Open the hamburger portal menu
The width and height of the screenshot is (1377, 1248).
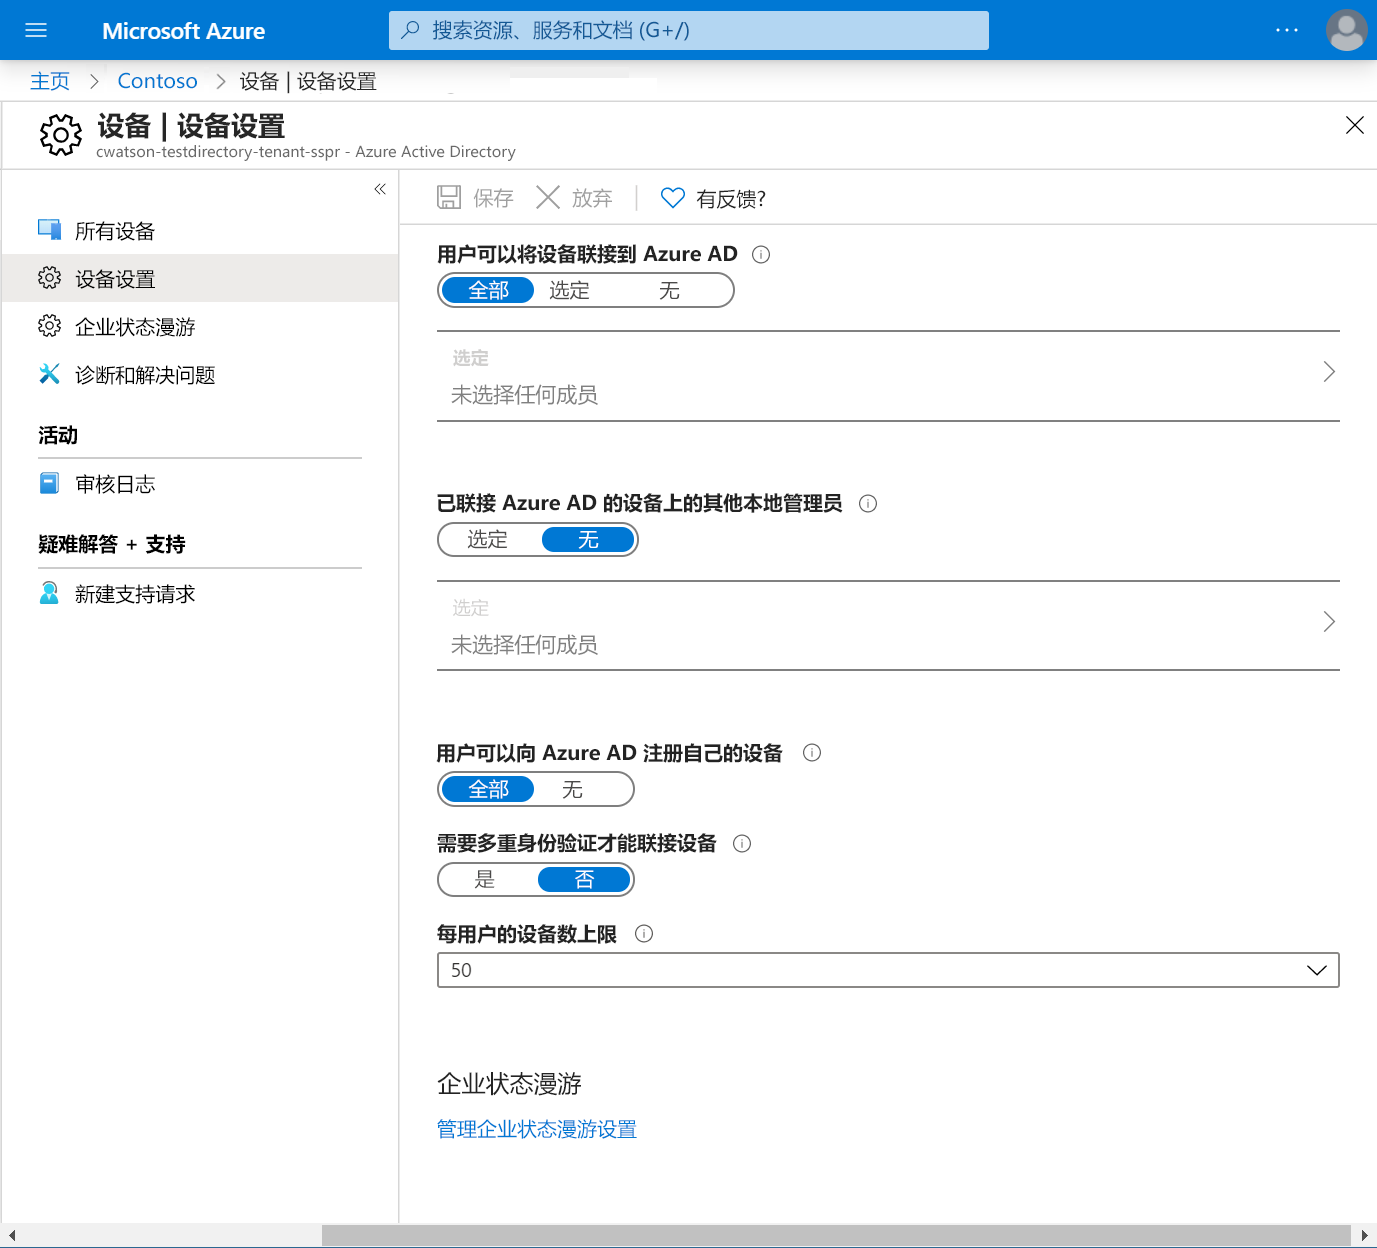click(x=36, y=30)
